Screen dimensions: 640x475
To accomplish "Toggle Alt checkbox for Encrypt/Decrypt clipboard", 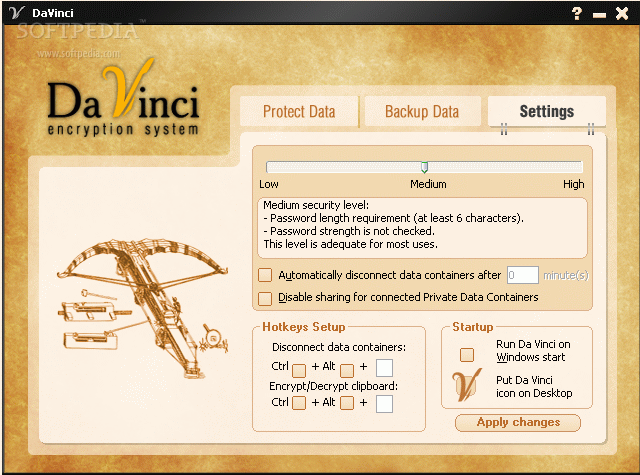I will coord(347,403).
